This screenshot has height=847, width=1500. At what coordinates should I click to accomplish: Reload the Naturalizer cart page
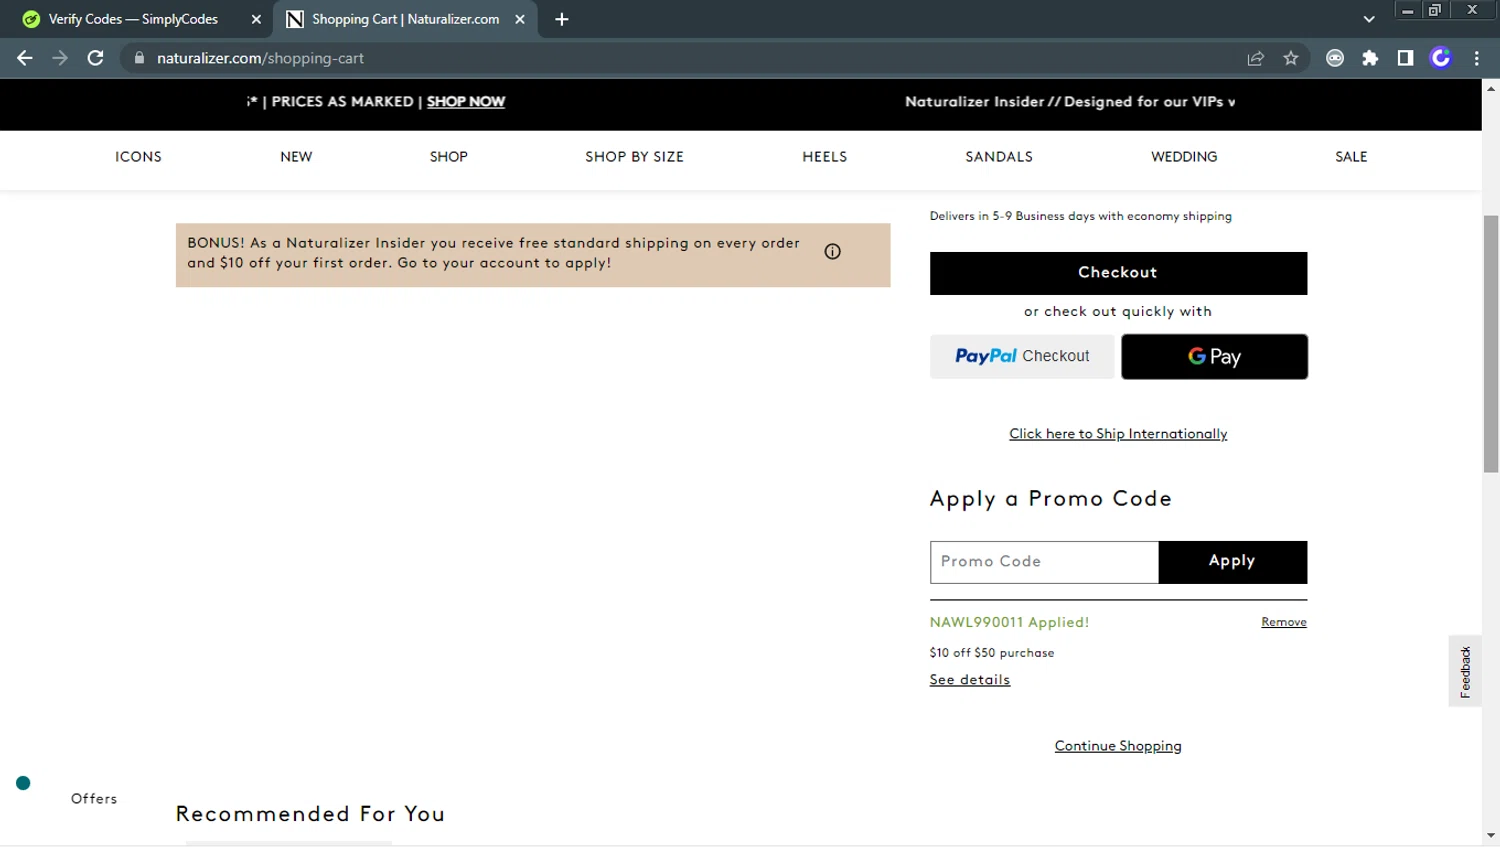[x=96, y=58]
